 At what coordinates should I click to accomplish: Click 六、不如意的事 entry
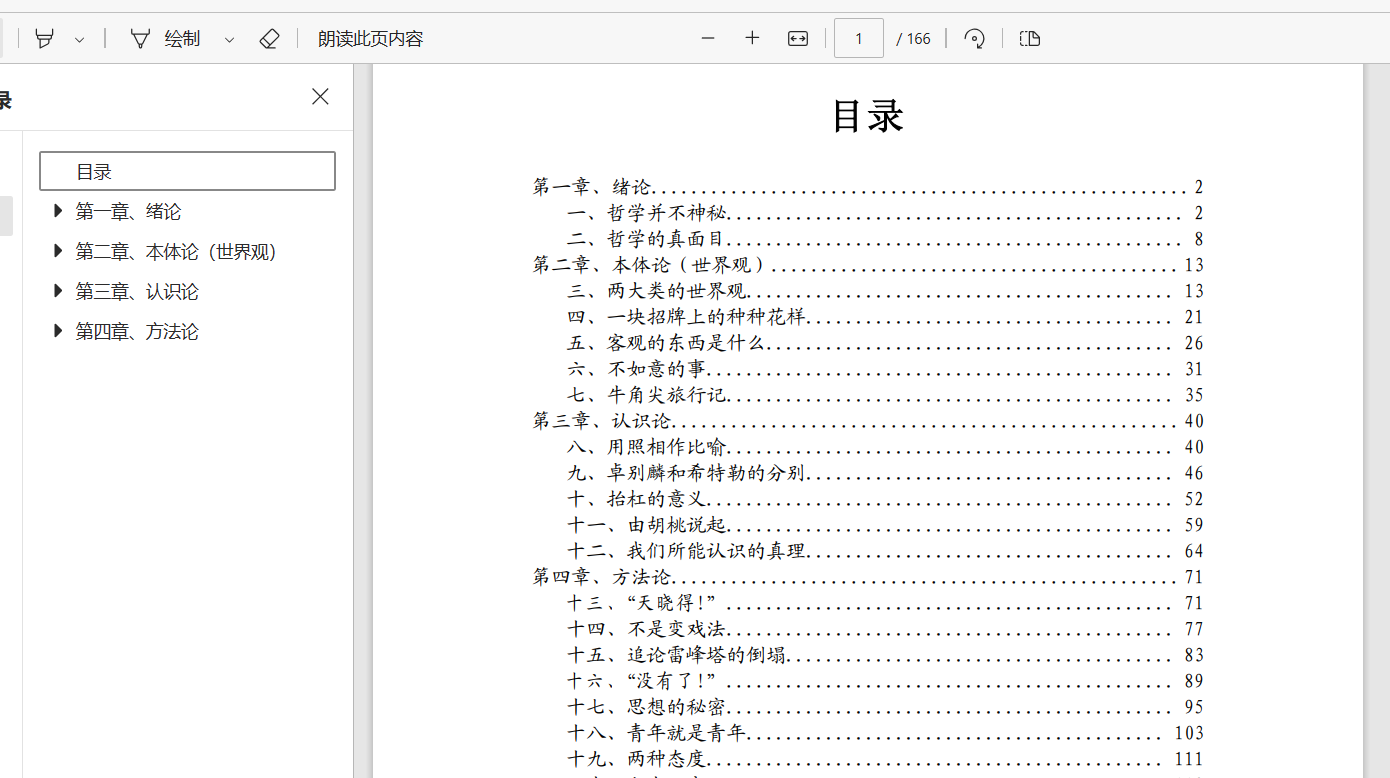click(885, 369)
